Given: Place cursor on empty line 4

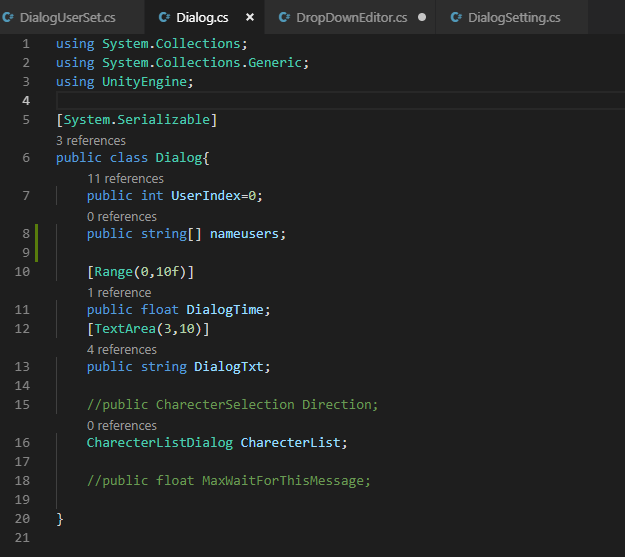Looking at the screenshot, I should click(300, 101).
